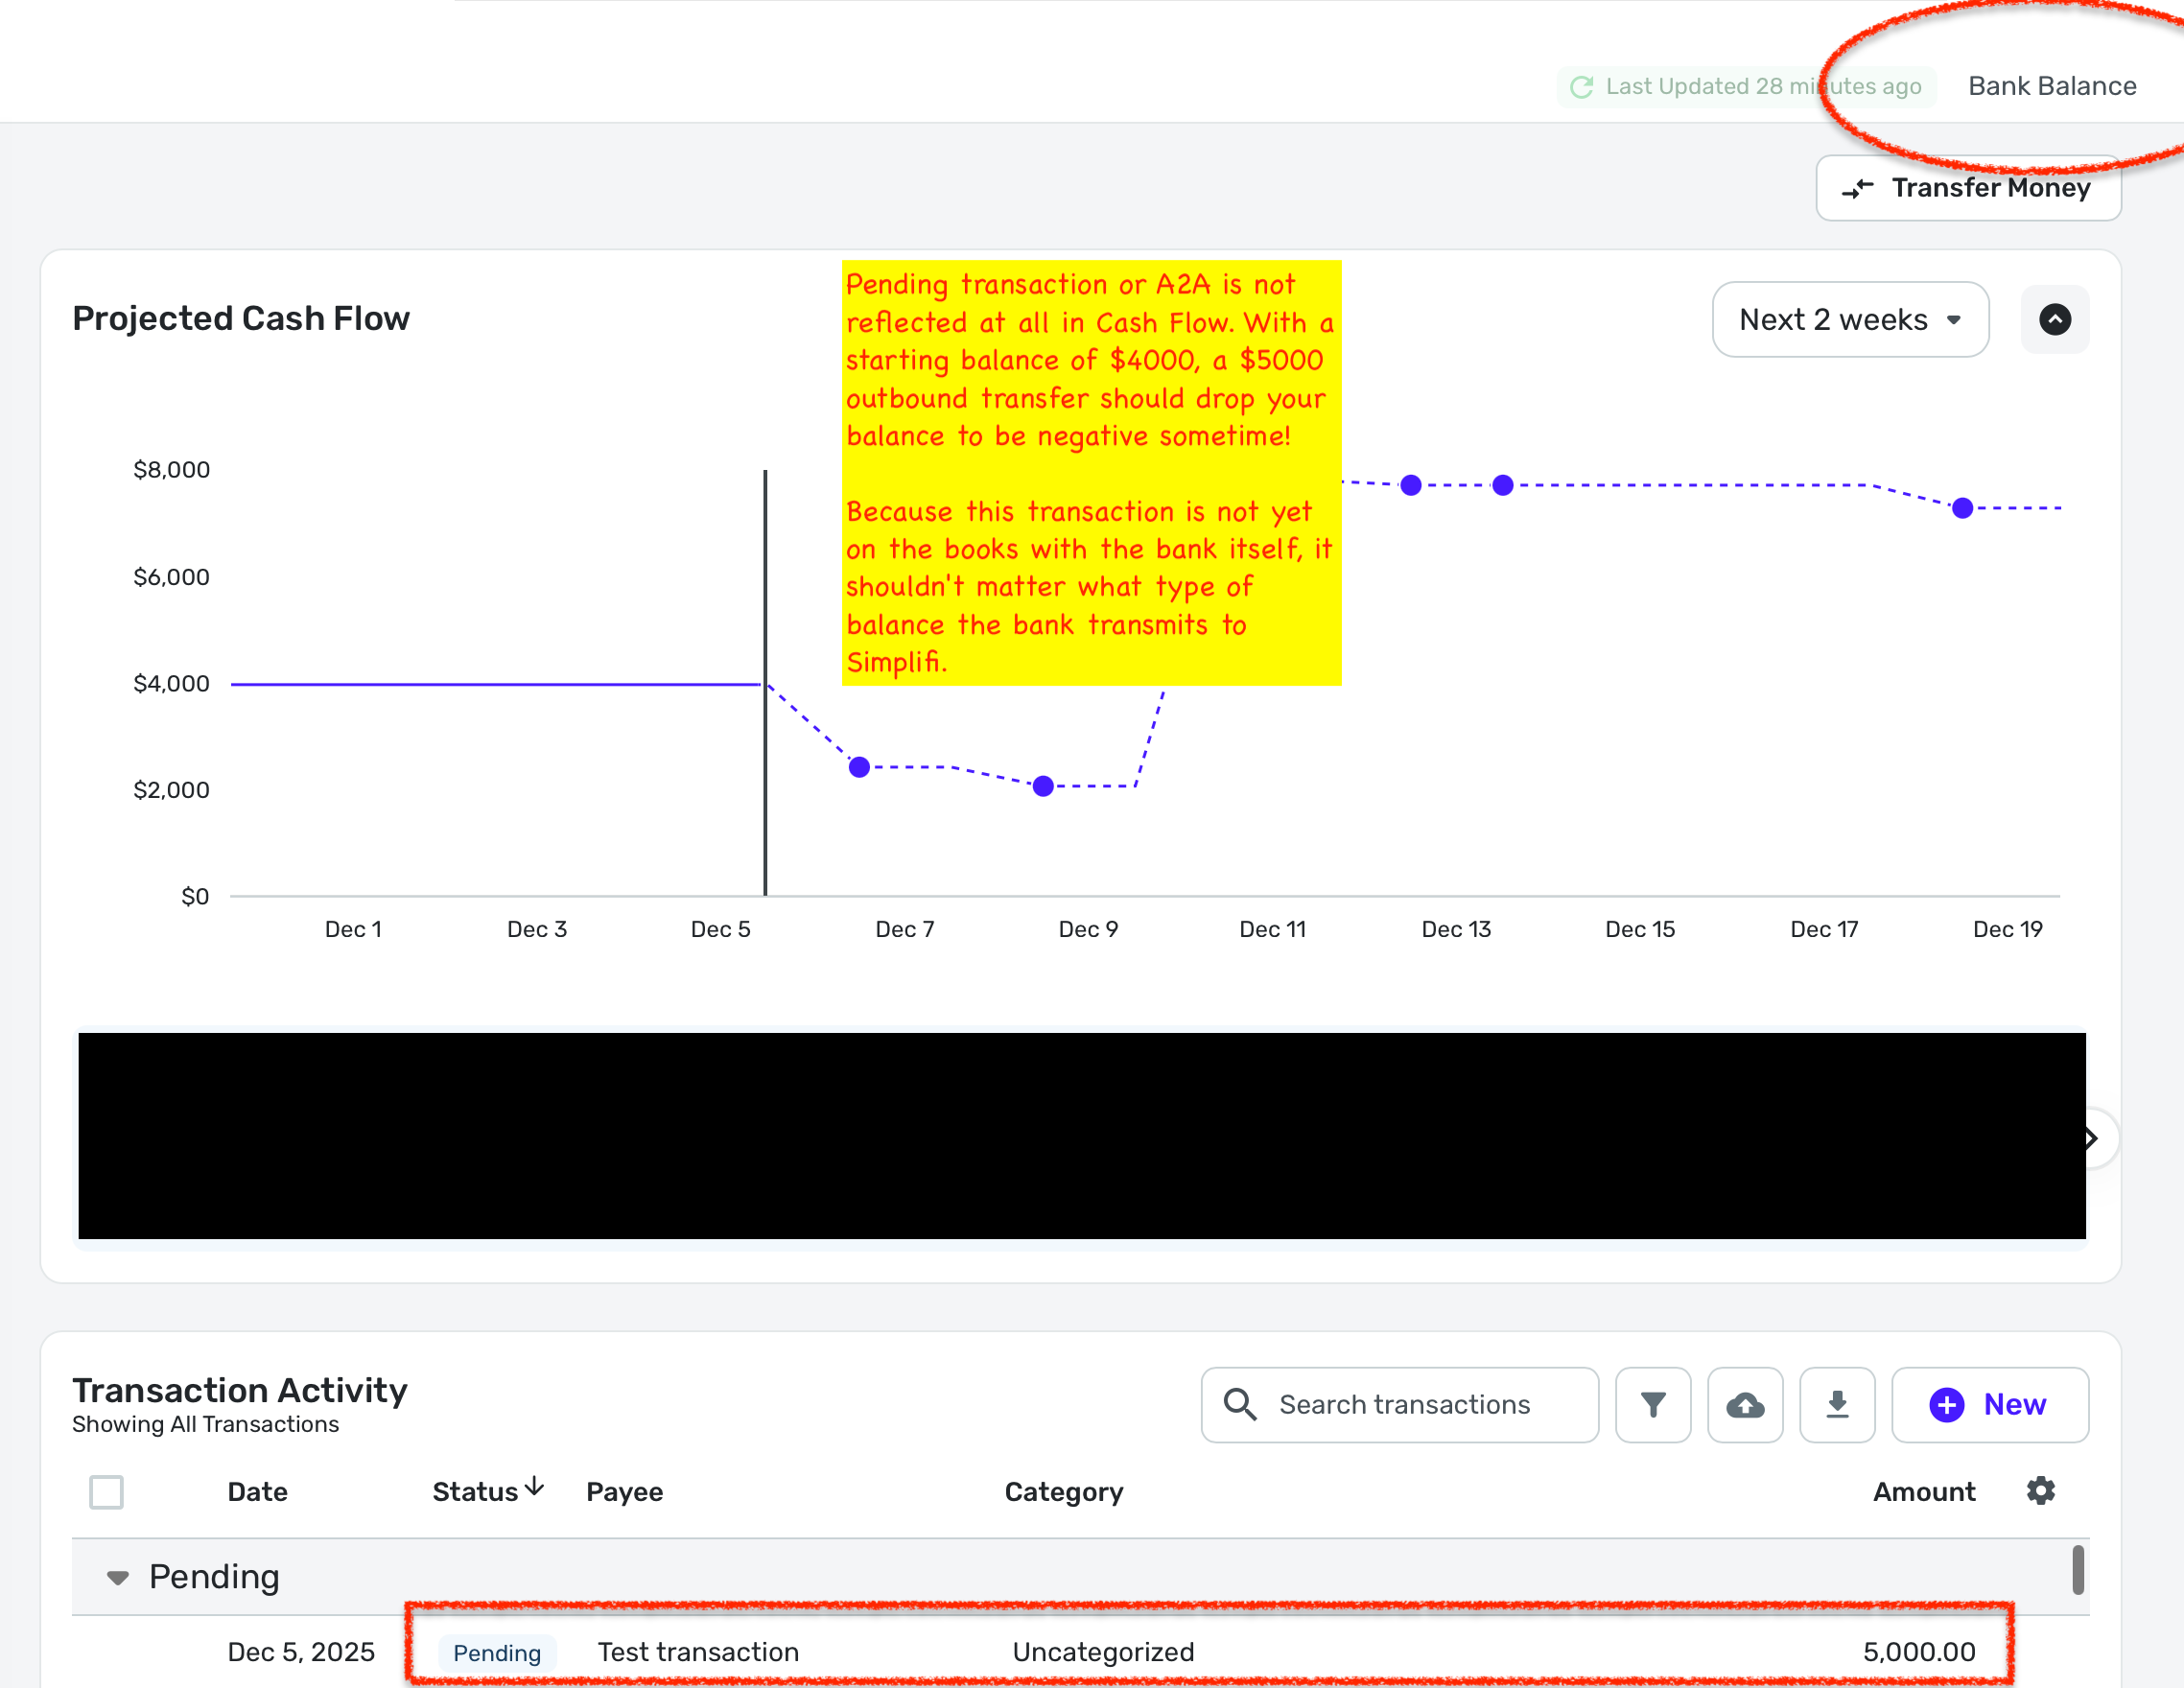Click the filter transactions funnel icon
This screenshot has width=2184, height=1688.
1653,1405
